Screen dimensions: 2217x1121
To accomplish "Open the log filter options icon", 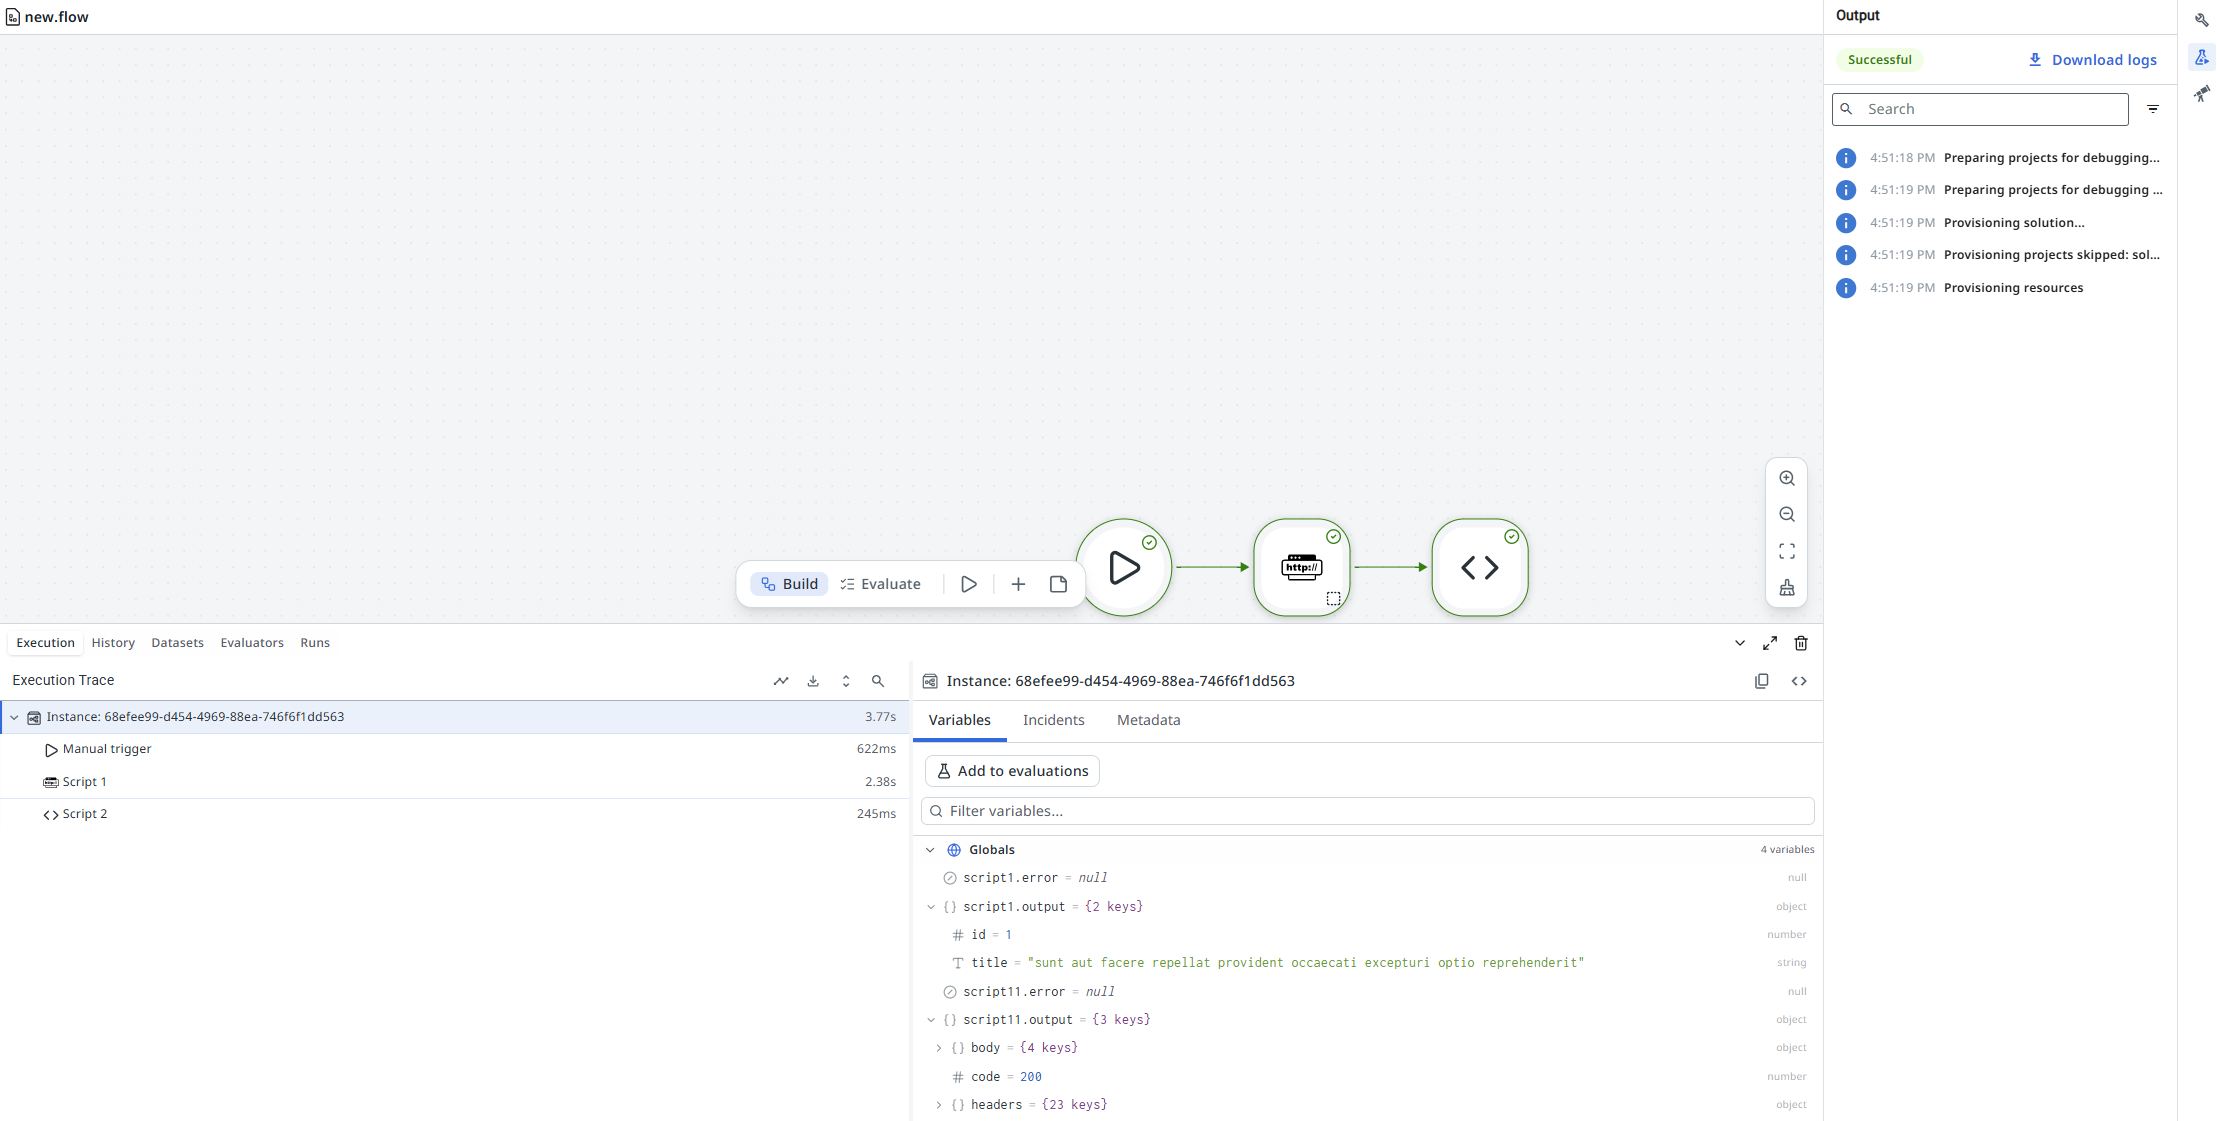I will click(x=2153, y=109).
